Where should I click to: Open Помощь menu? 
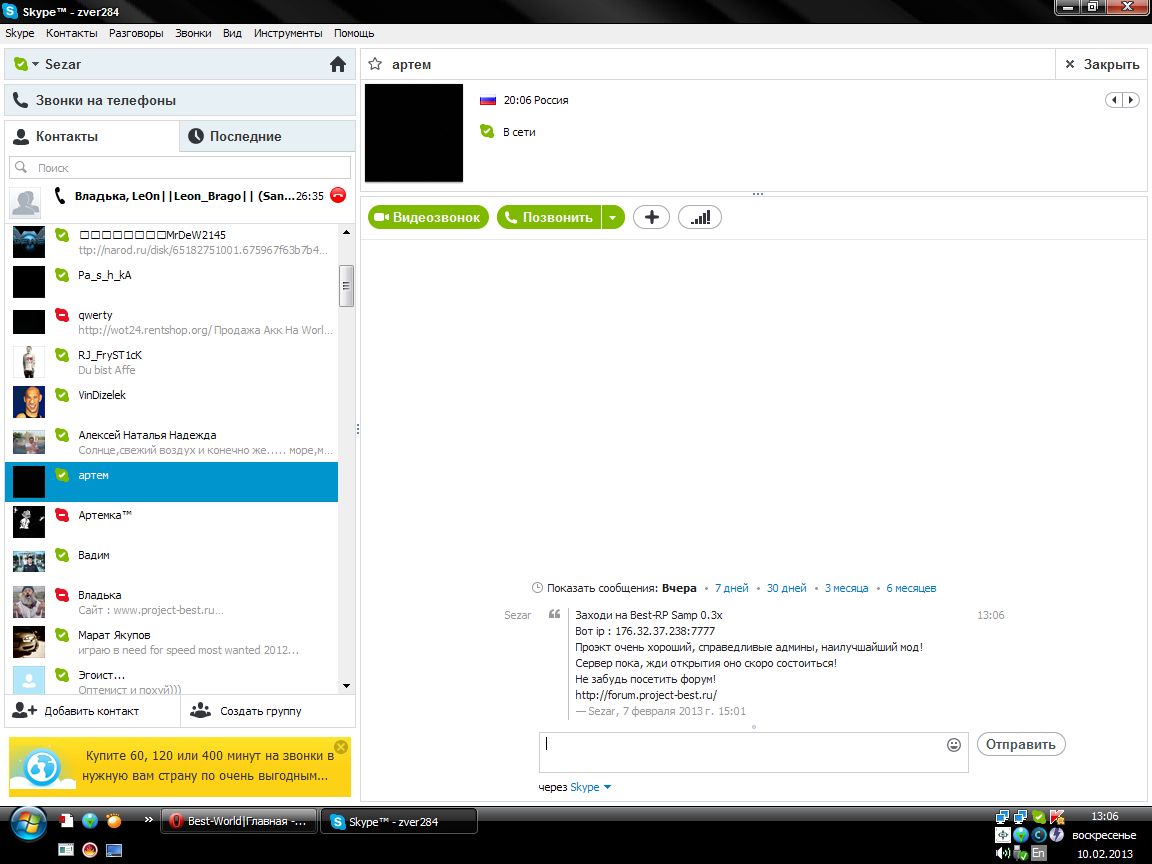point(354,33)
